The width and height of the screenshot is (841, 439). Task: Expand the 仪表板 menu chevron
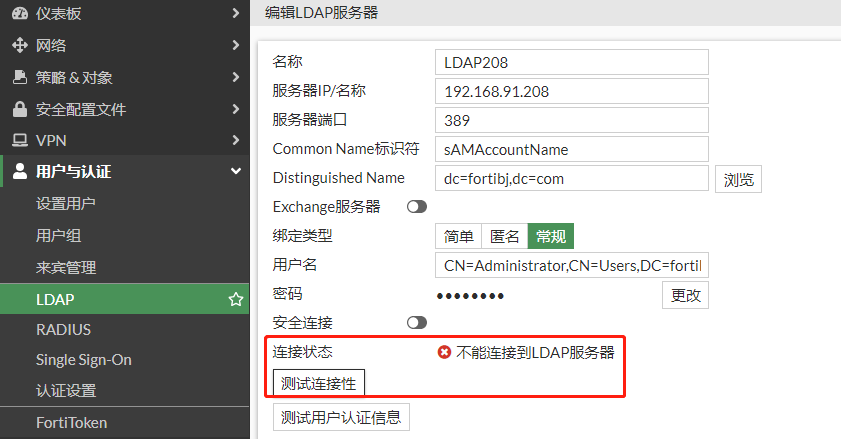(x=235, y=13)
